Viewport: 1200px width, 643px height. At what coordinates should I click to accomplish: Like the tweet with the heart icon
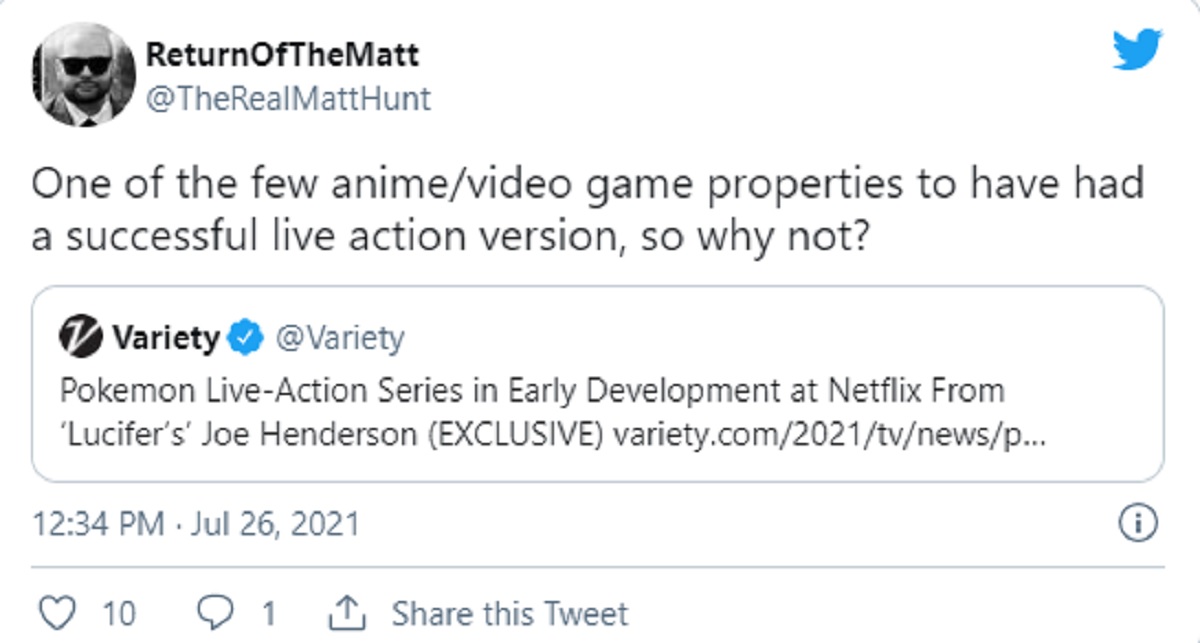click(x=57, y=612)
